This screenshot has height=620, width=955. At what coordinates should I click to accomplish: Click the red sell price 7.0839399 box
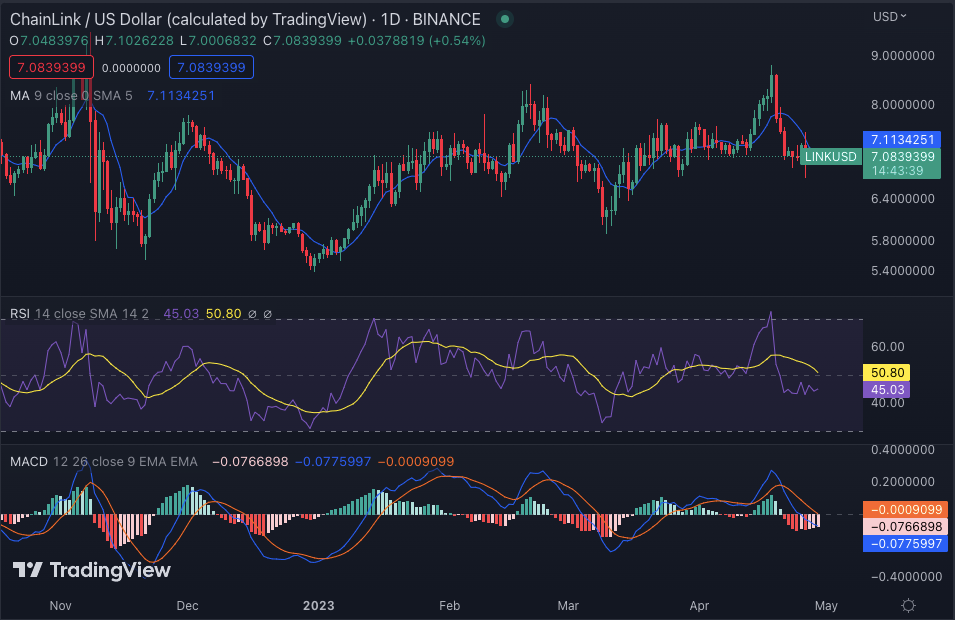[x=51, y=68]
